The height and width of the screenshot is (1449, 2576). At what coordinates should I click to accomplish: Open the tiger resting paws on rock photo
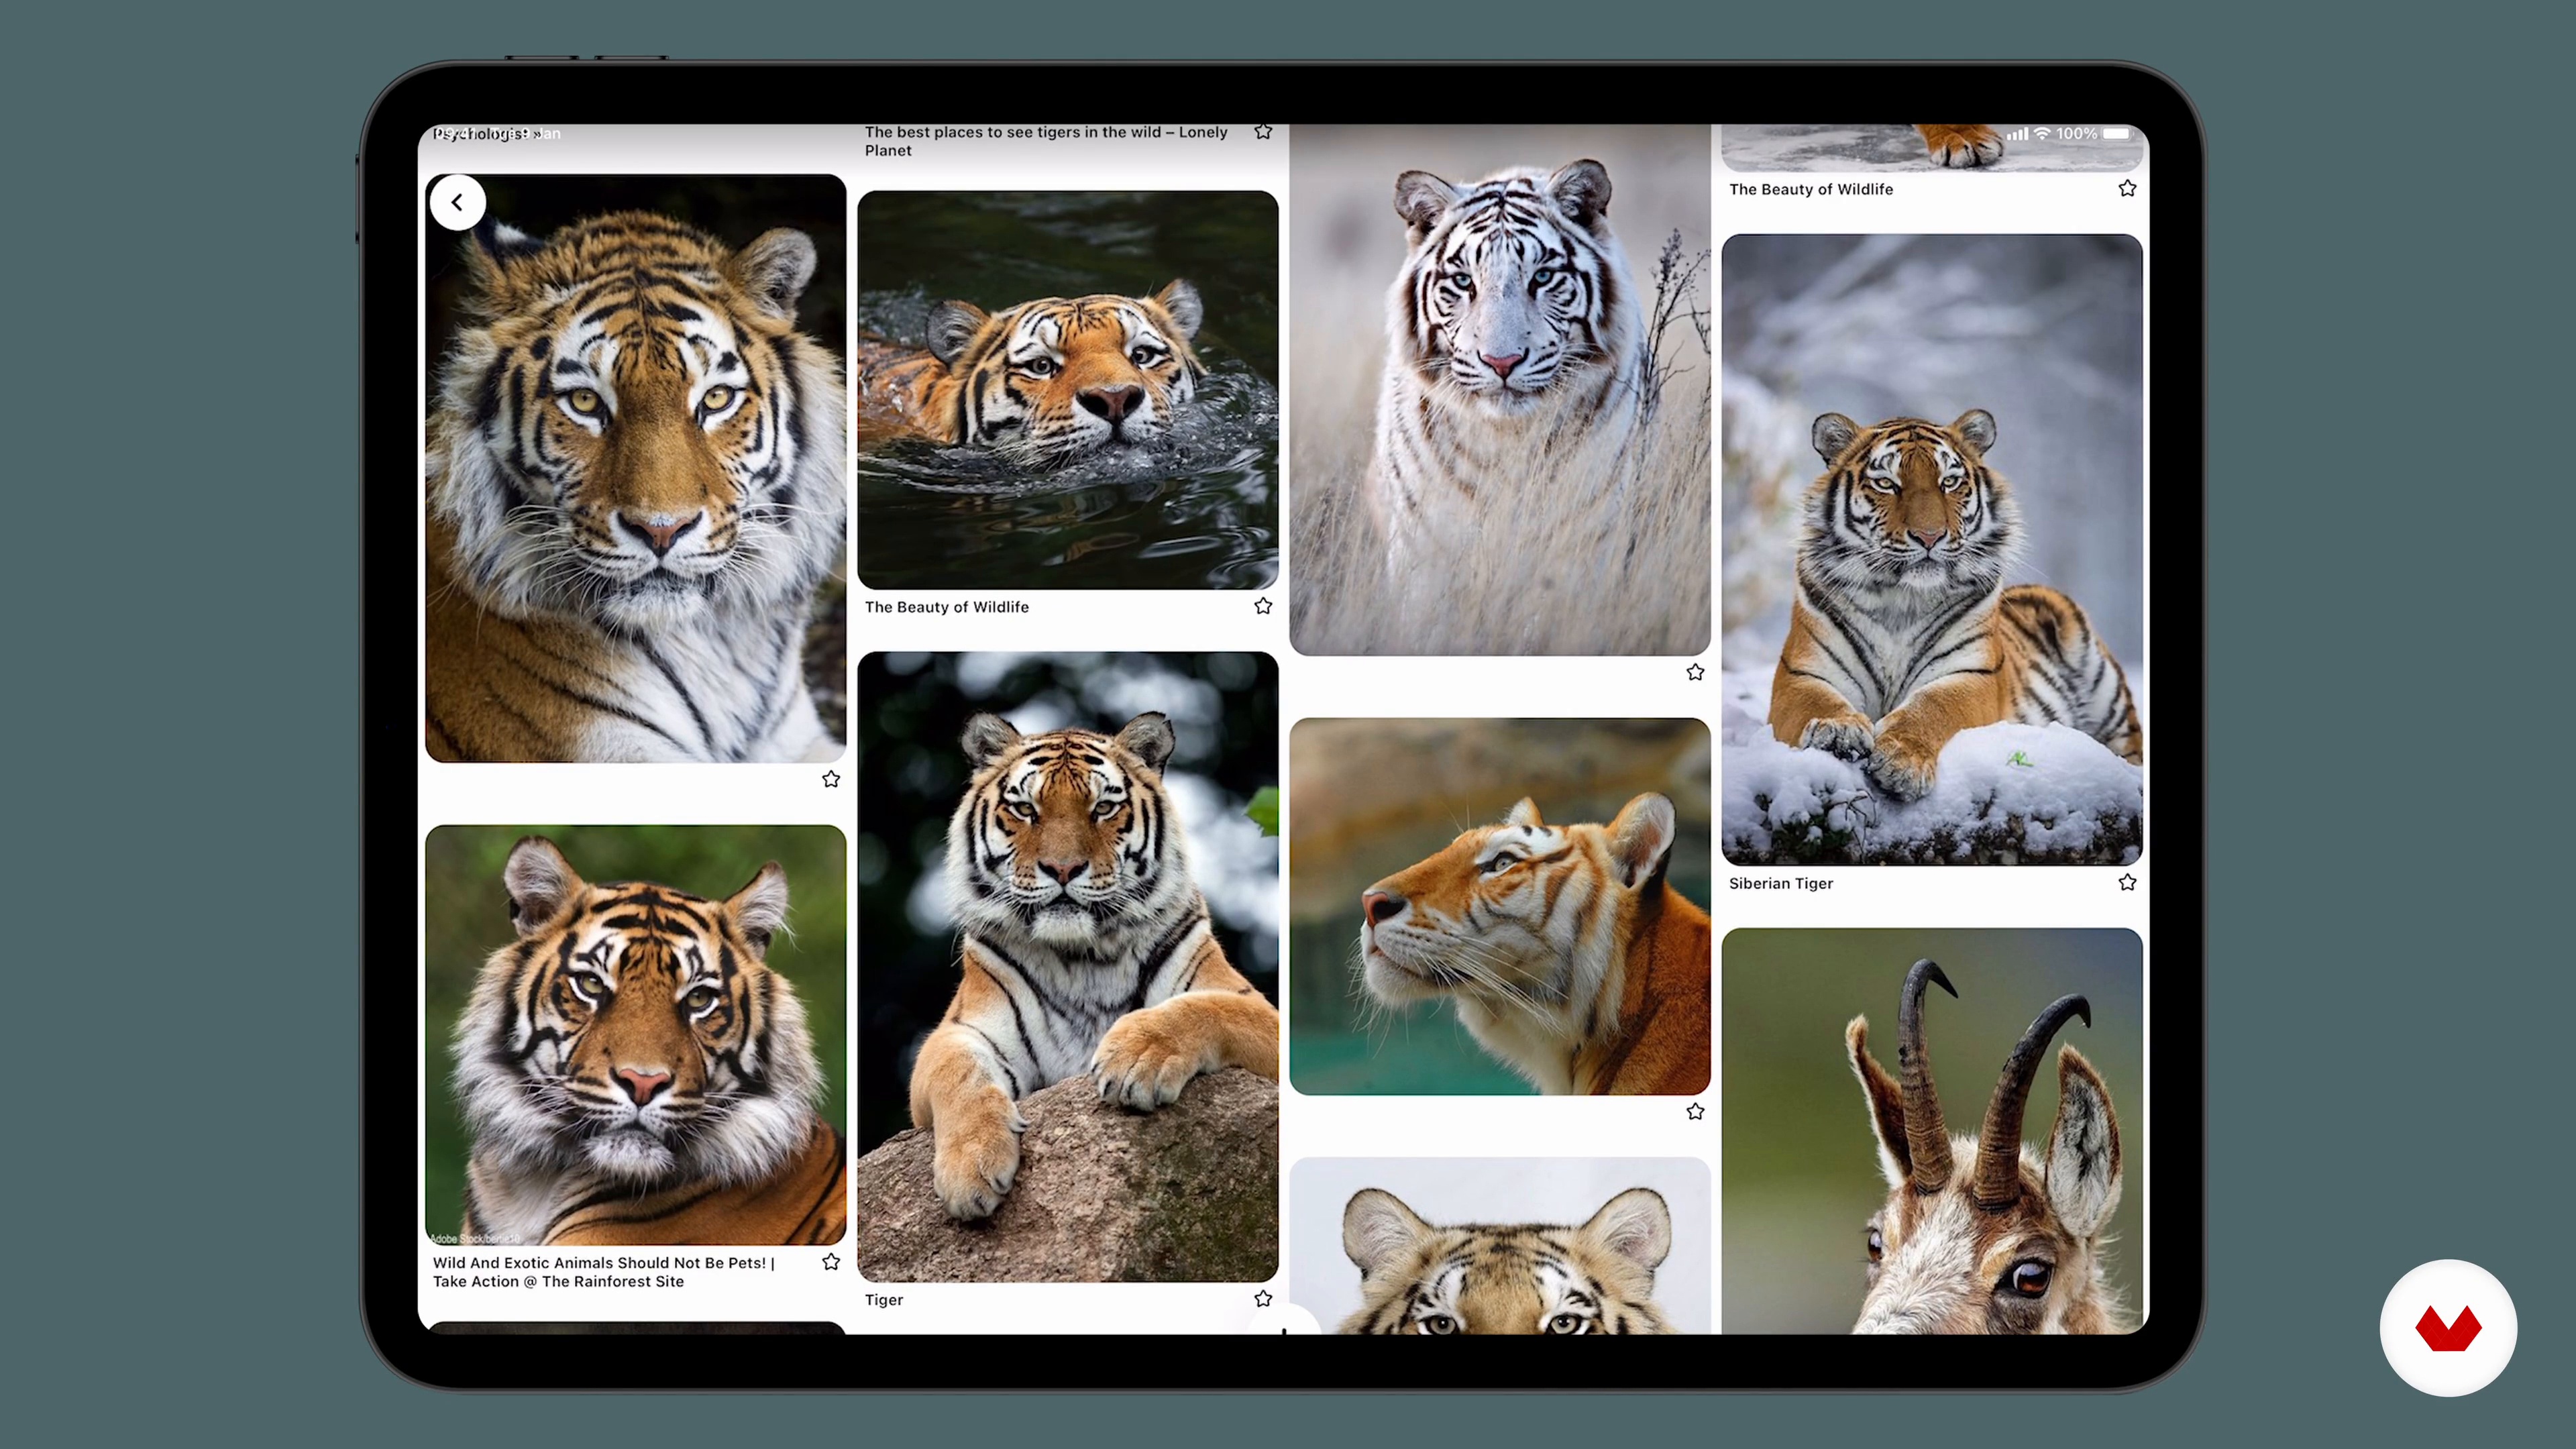tap(1067, 966)
